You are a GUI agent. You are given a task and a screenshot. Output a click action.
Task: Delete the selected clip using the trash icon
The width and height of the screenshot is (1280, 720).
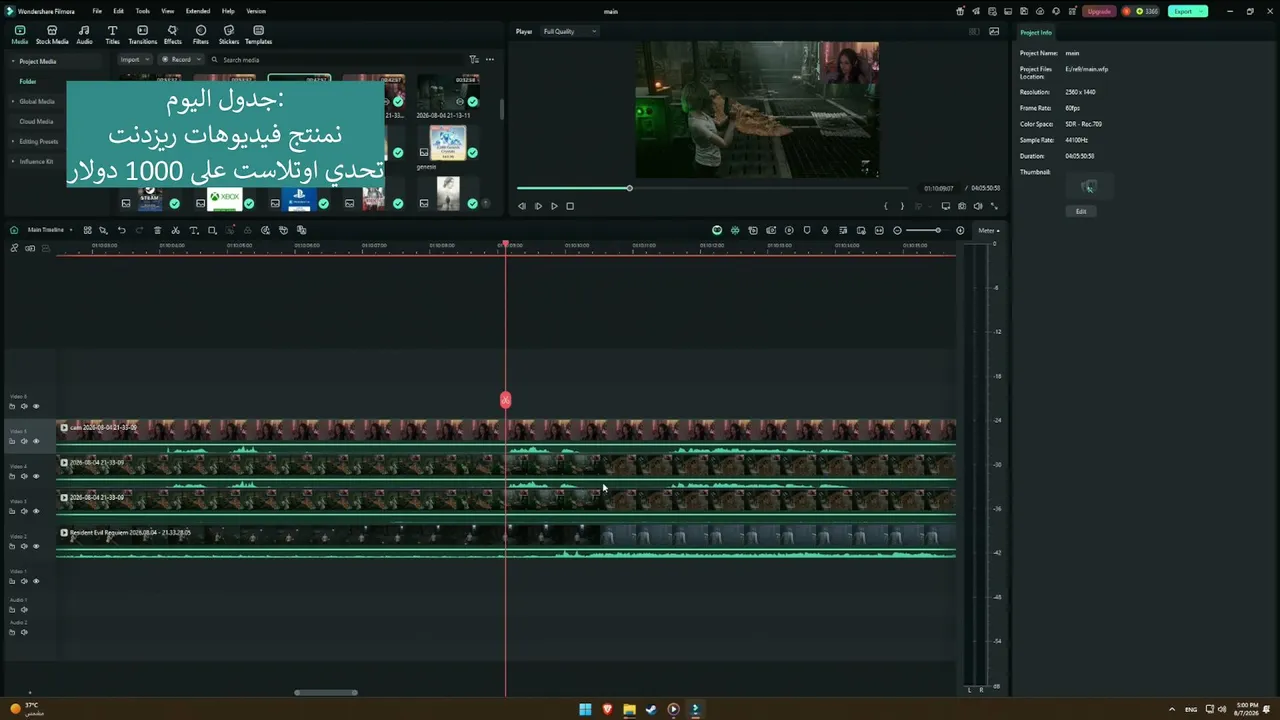pos(157,230)
